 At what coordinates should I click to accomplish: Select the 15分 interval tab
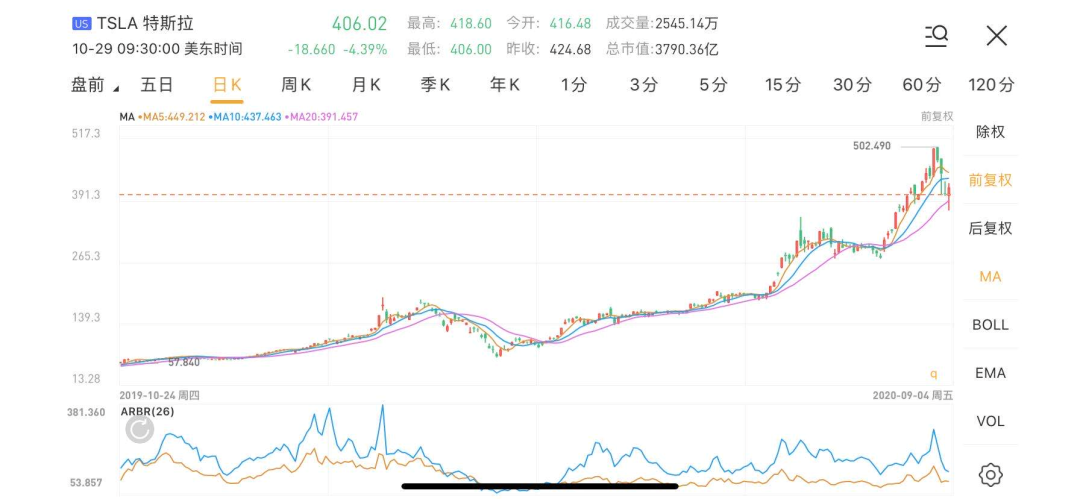pos(784,85)
